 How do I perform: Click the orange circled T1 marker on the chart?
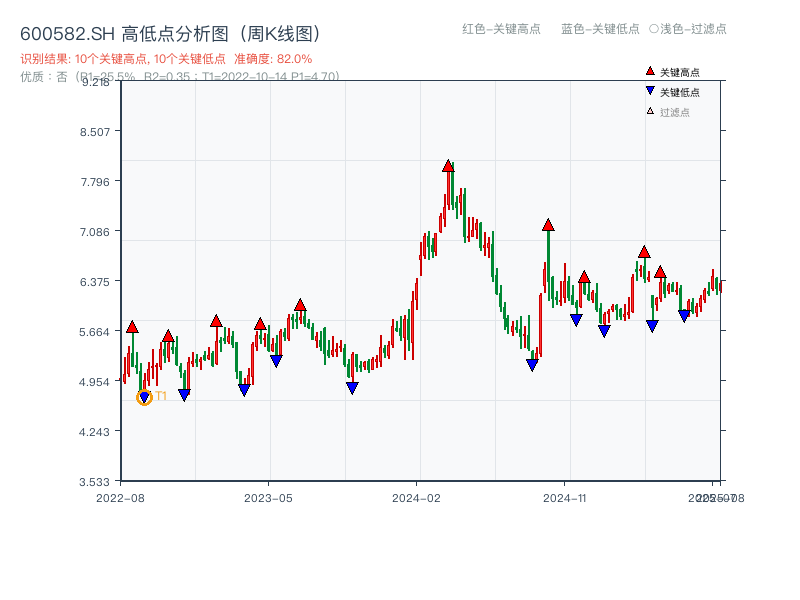pos(143,397)
